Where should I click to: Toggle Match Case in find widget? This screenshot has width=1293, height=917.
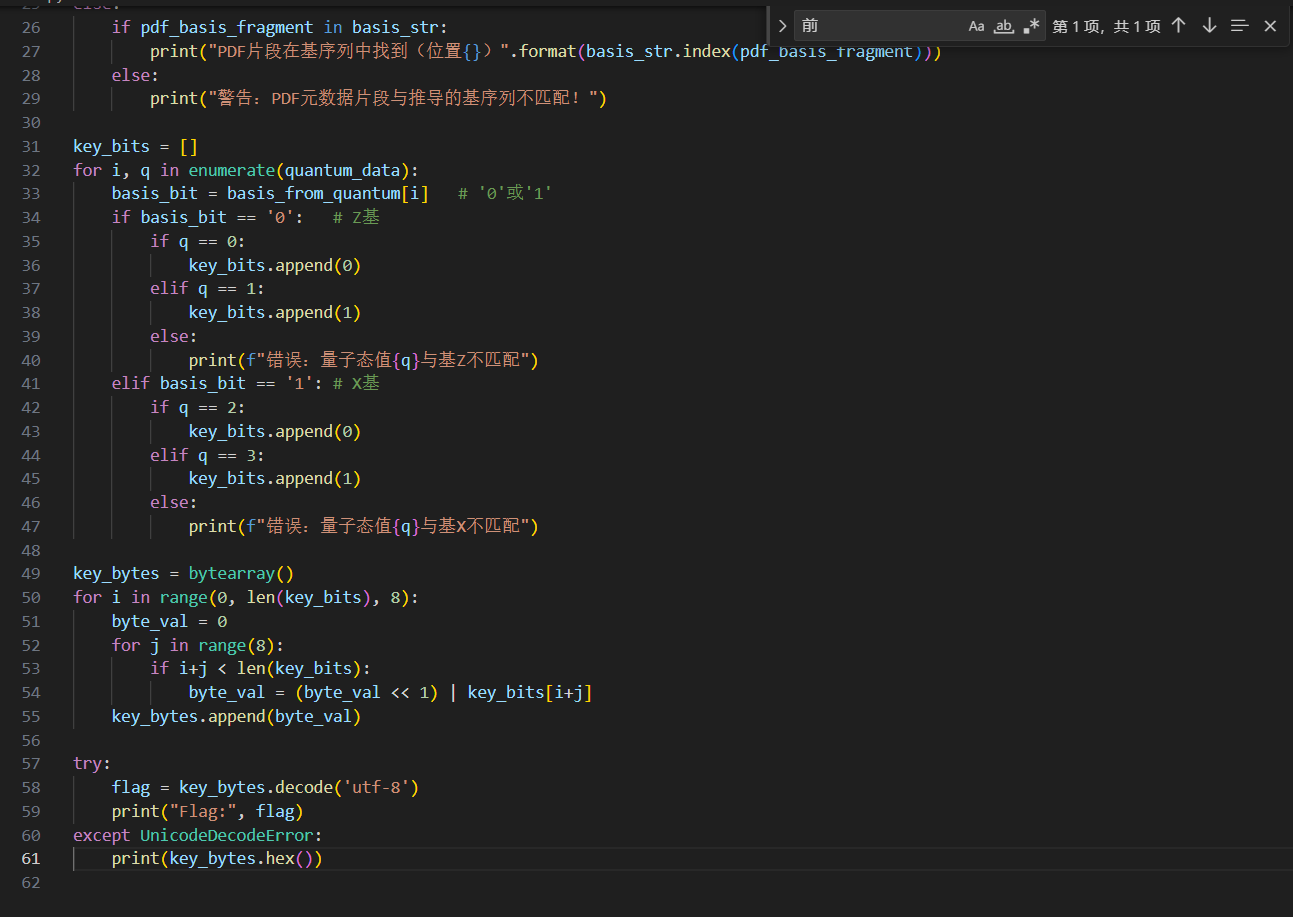[x=976, y=26]
